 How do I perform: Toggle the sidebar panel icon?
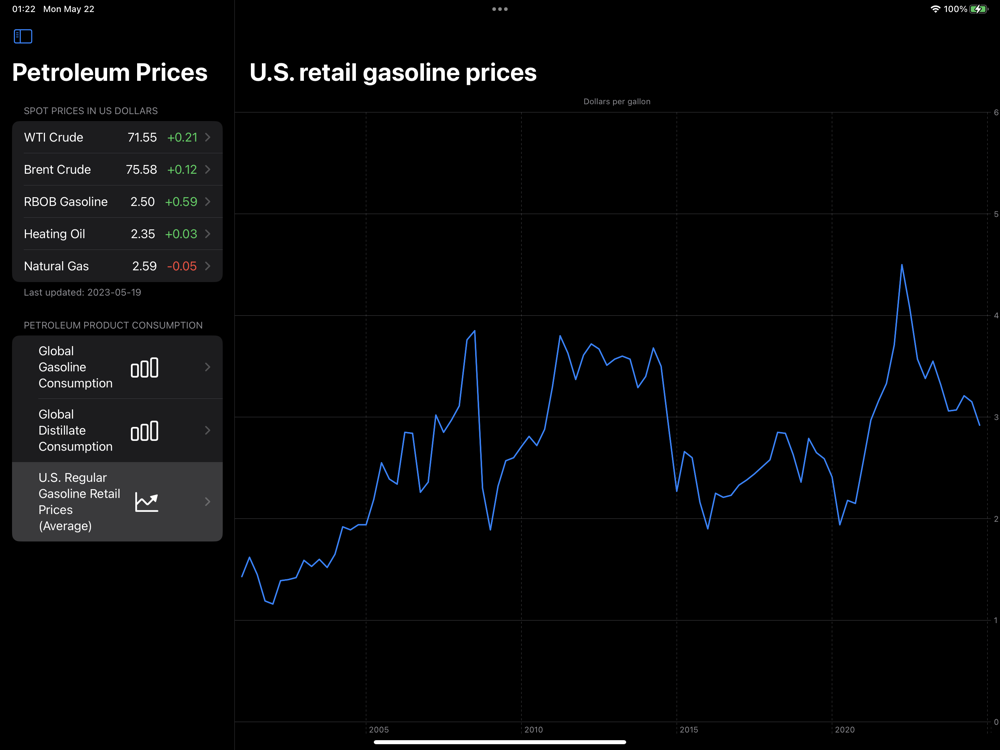point(23,36)
